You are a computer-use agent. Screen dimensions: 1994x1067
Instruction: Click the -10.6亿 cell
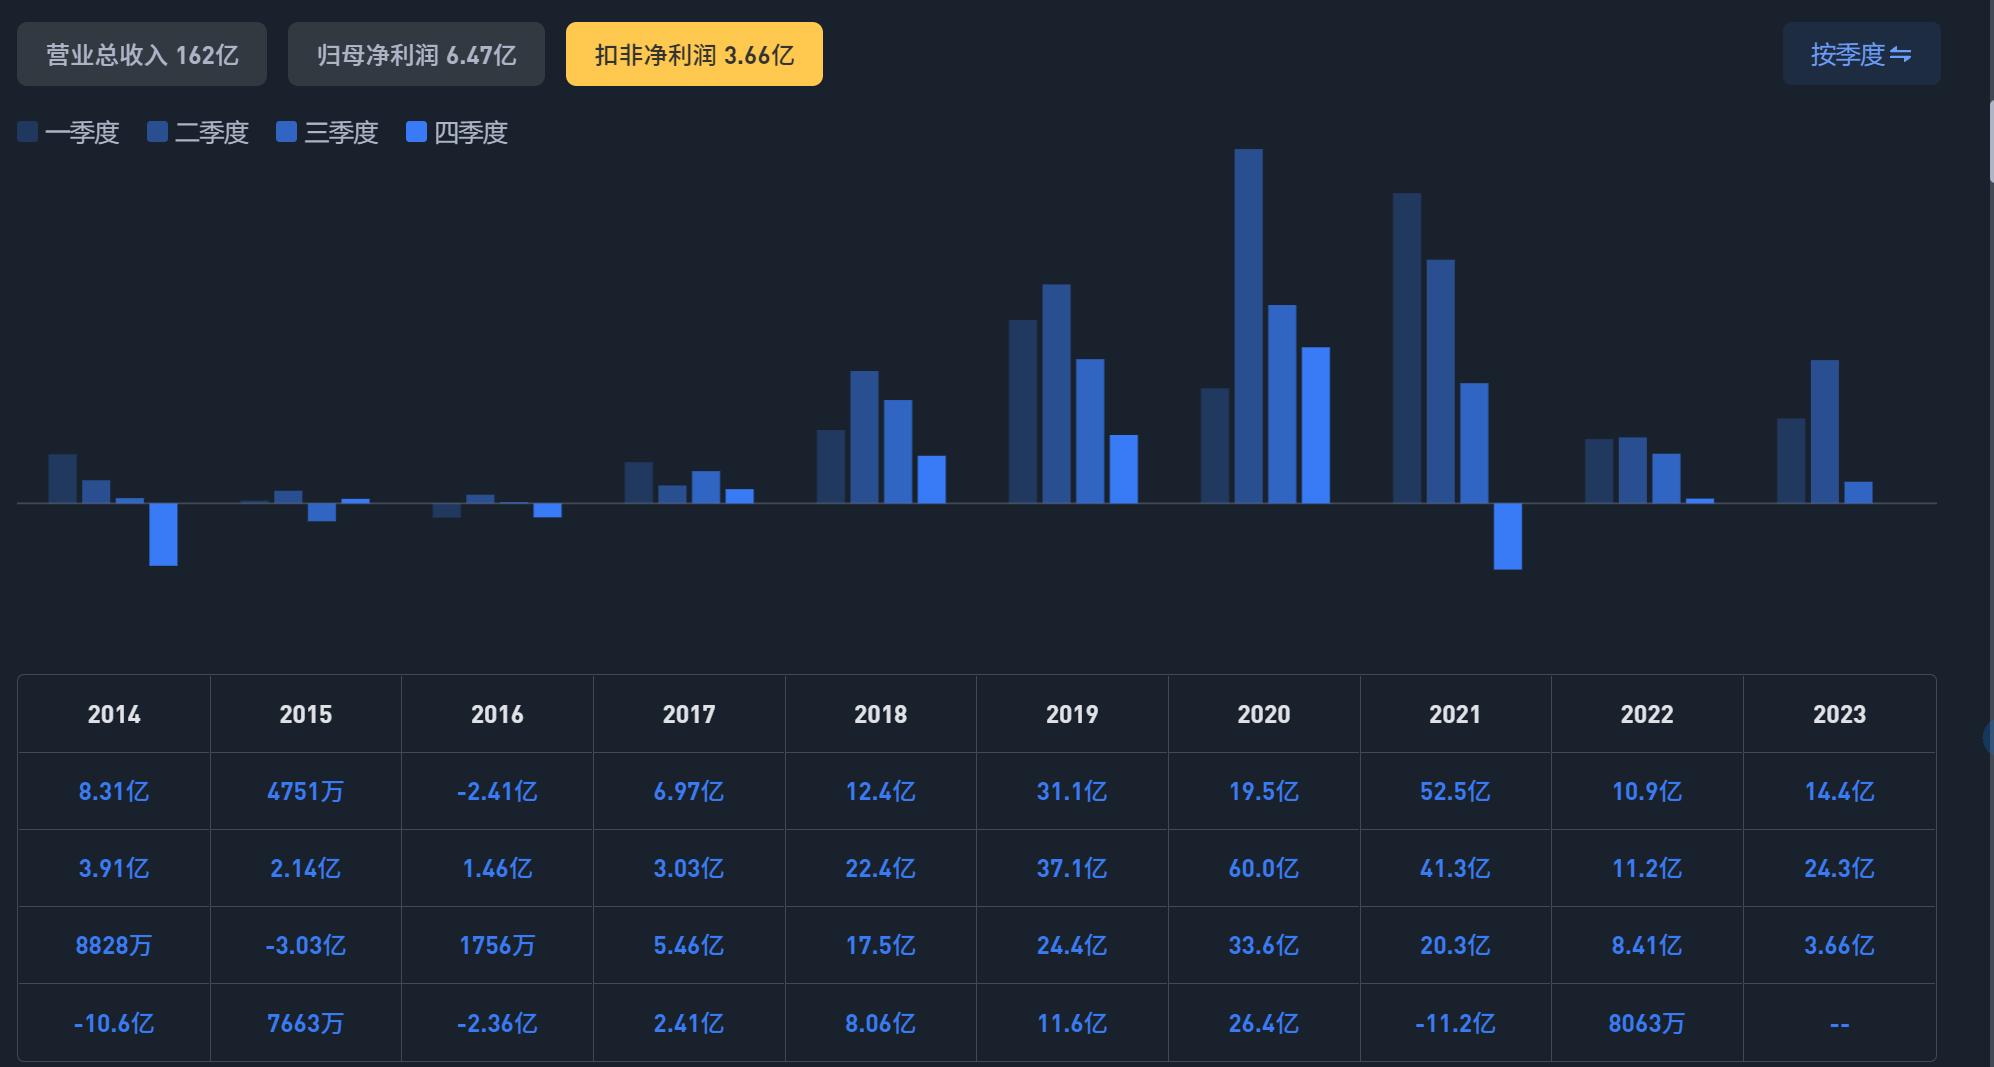pyautogui.click(x=114, y=1023)
